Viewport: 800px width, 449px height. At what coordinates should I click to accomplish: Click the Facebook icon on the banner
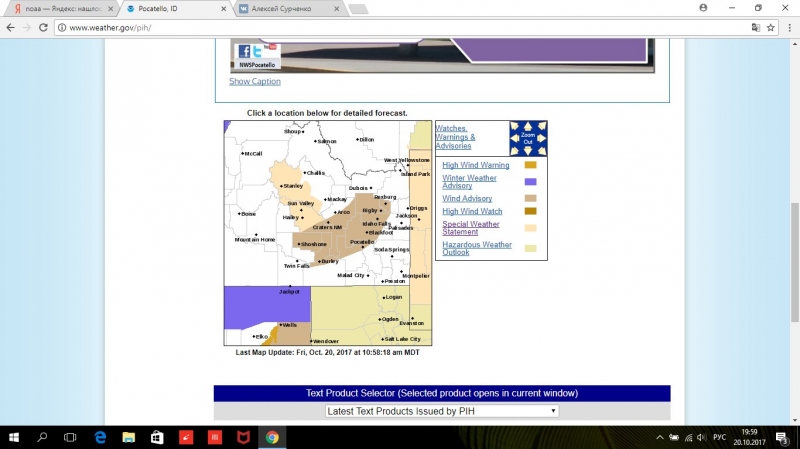coord(244,52)
